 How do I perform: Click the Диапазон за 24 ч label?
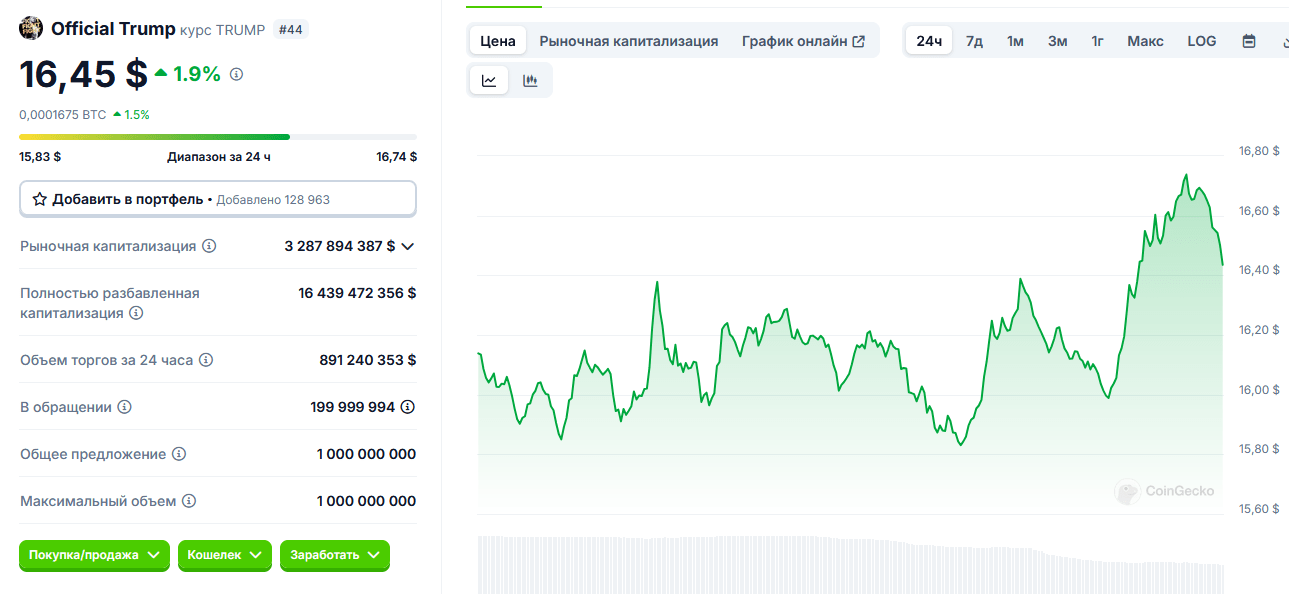pyautogui.click(x=219, y=156)
